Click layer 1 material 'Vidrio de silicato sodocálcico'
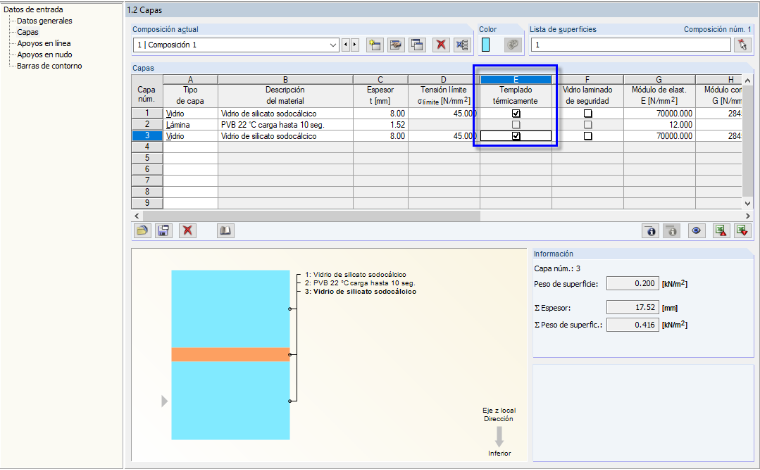The image size is (760, 470). [x=285, y=113]
